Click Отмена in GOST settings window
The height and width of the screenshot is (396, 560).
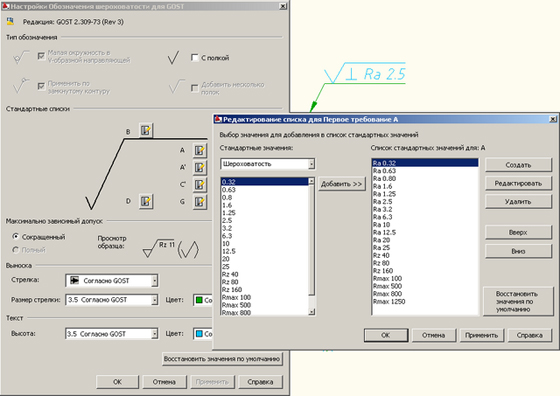[164, 382]
